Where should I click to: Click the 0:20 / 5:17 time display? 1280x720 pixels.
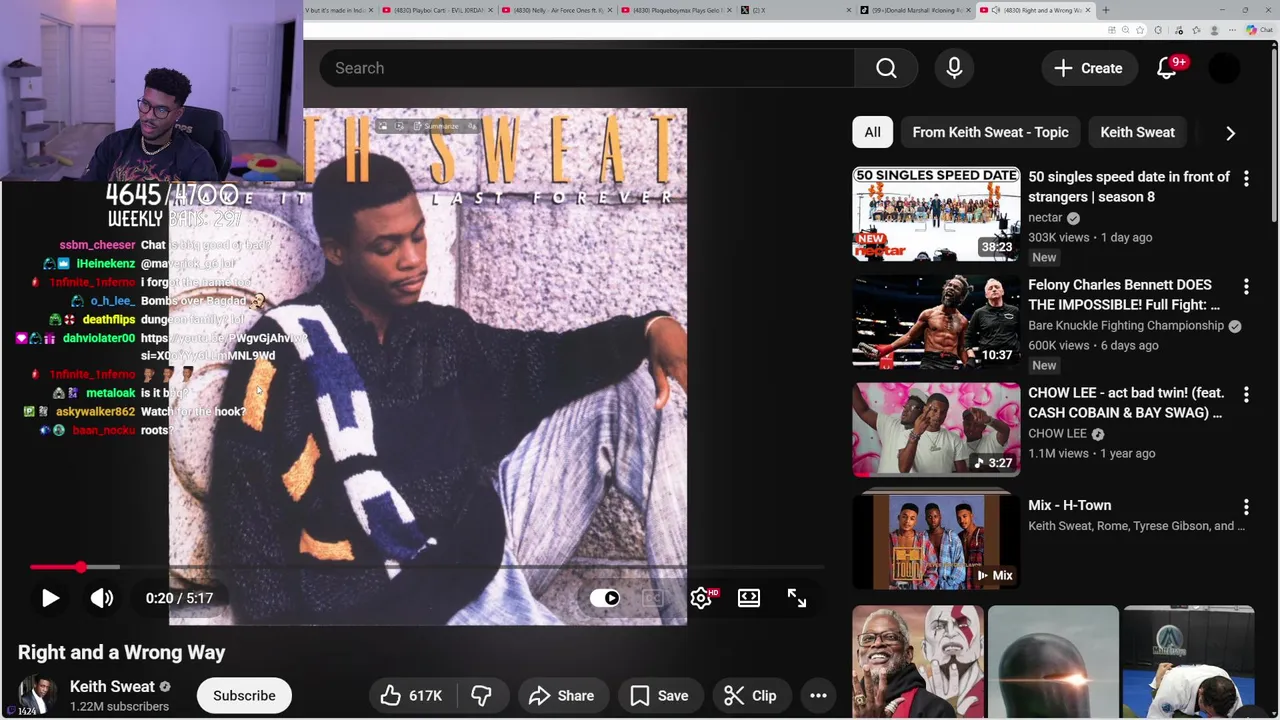(x=179, y=598)
